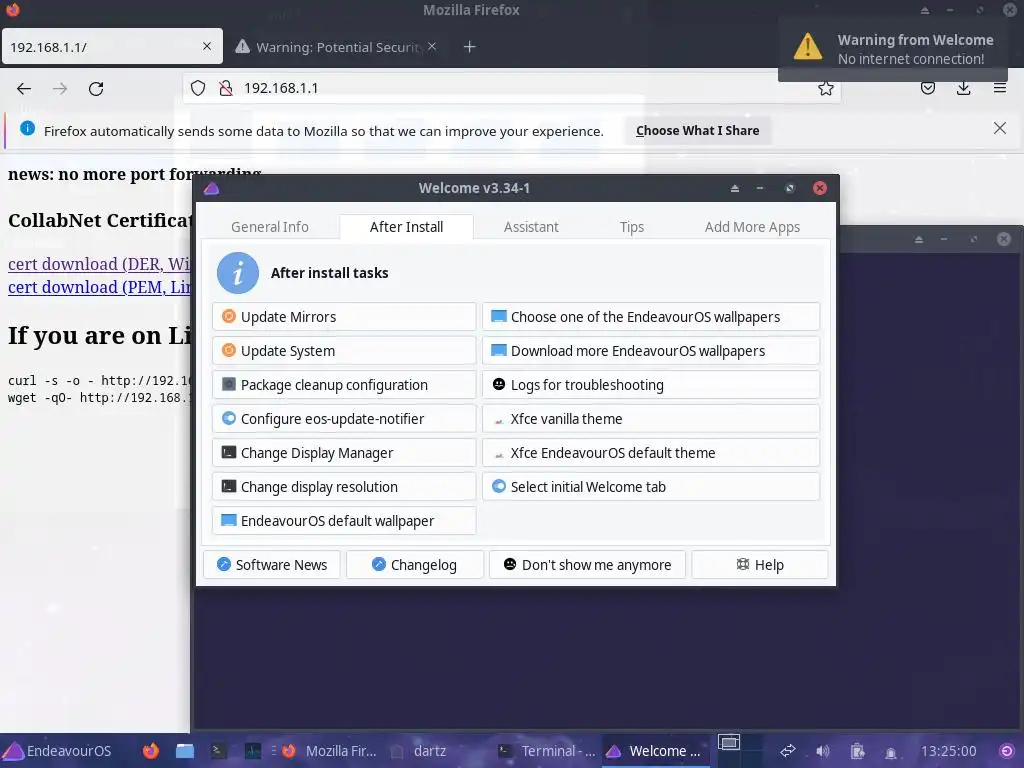Viewport: 1024px width, 768px height.
Task: Open Package cleanup configuration
Action: (344, 385)
